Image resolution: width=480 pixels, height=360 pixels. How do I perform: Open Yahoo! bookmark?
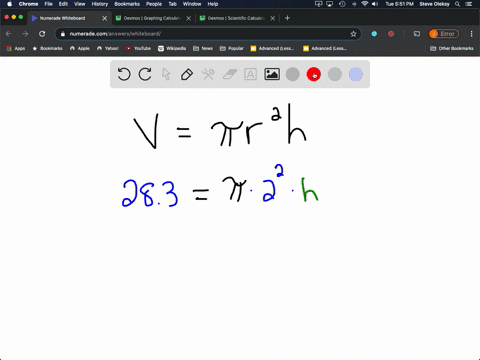(x=108, y=48)
